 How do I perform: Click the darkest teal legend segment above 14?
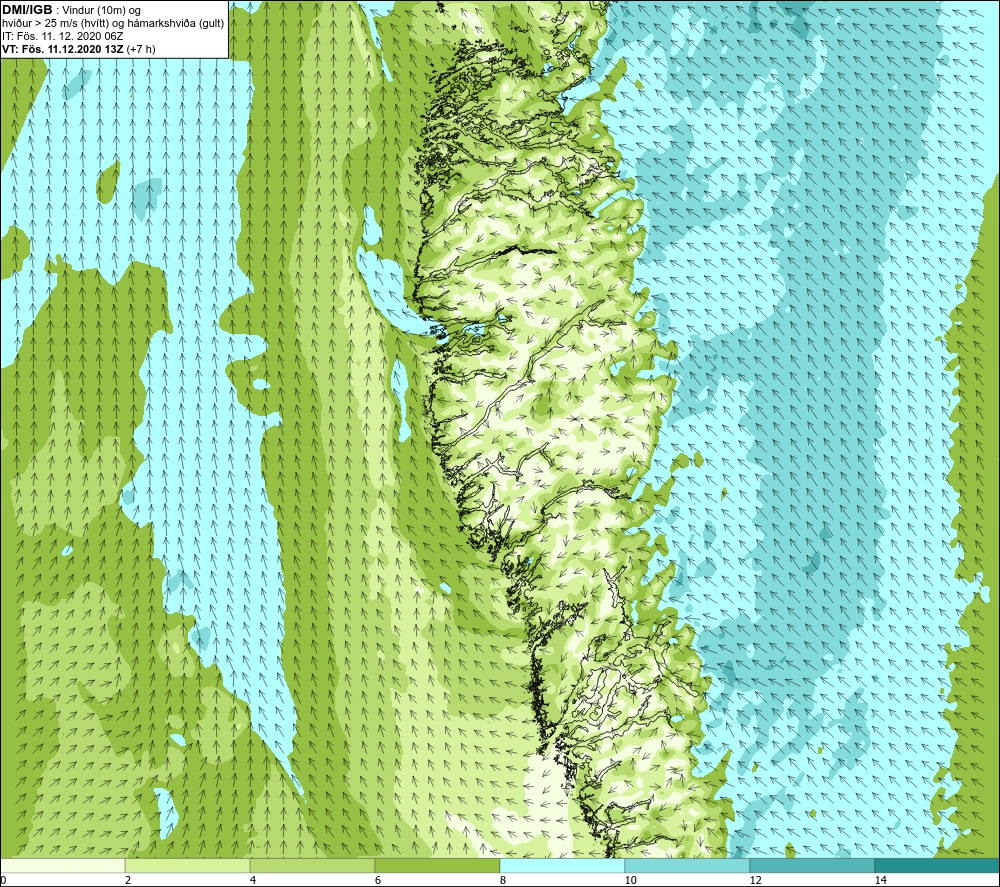938,865
